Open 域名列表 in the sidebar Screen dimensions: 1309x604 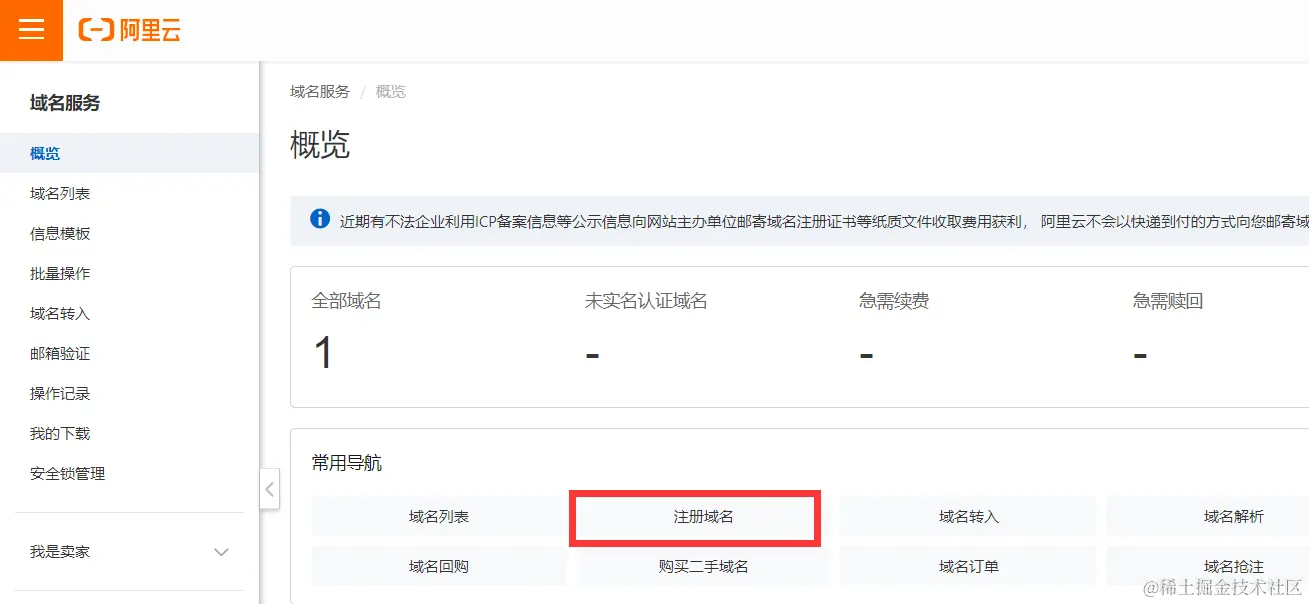[129, 193]
